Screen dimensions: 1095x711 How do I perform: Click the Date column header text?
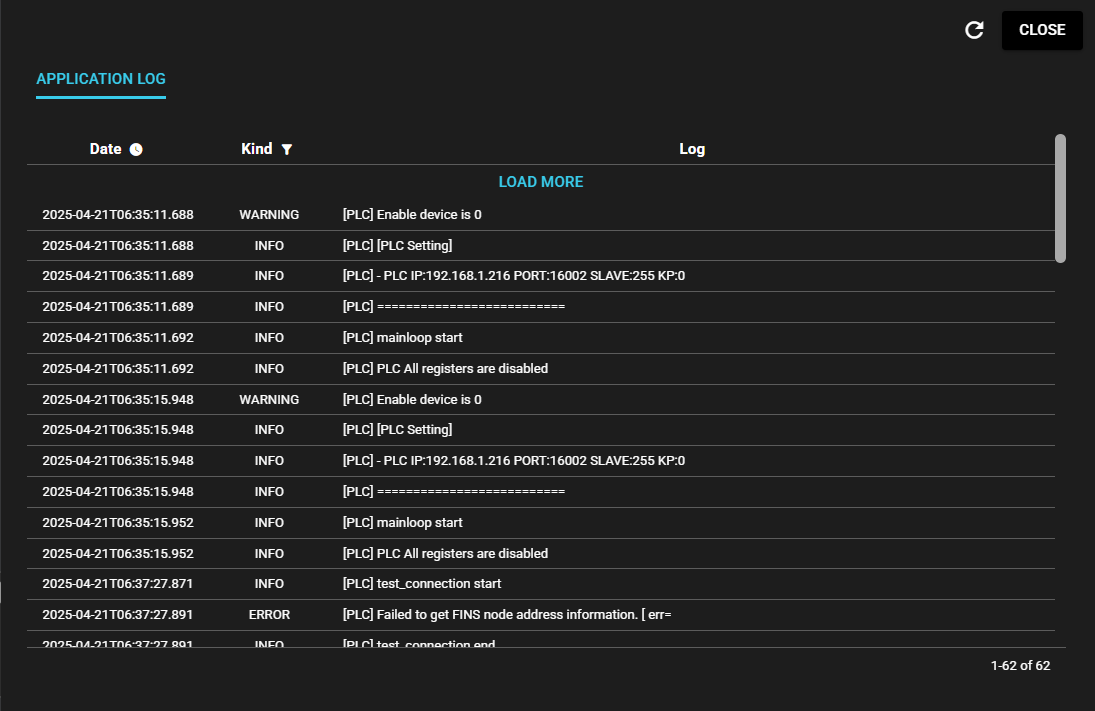pyautogui.click(x=105, y=149)
